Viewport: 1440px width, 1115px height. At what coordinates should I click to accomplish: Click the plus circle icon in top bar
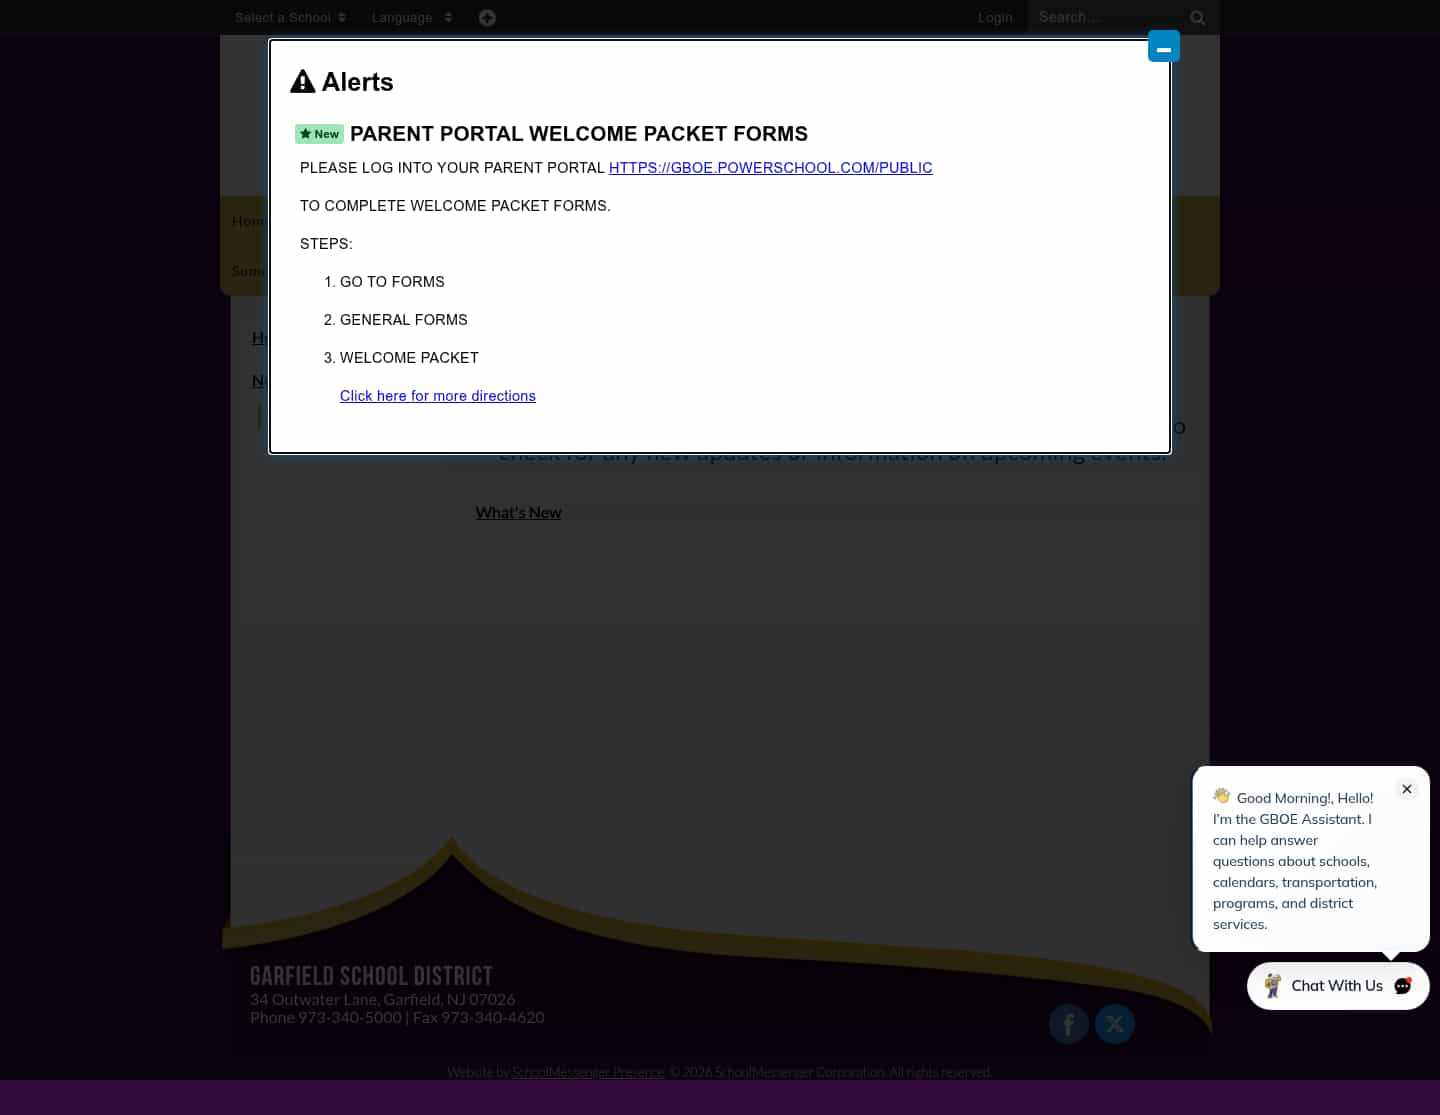tap(487, 17)
